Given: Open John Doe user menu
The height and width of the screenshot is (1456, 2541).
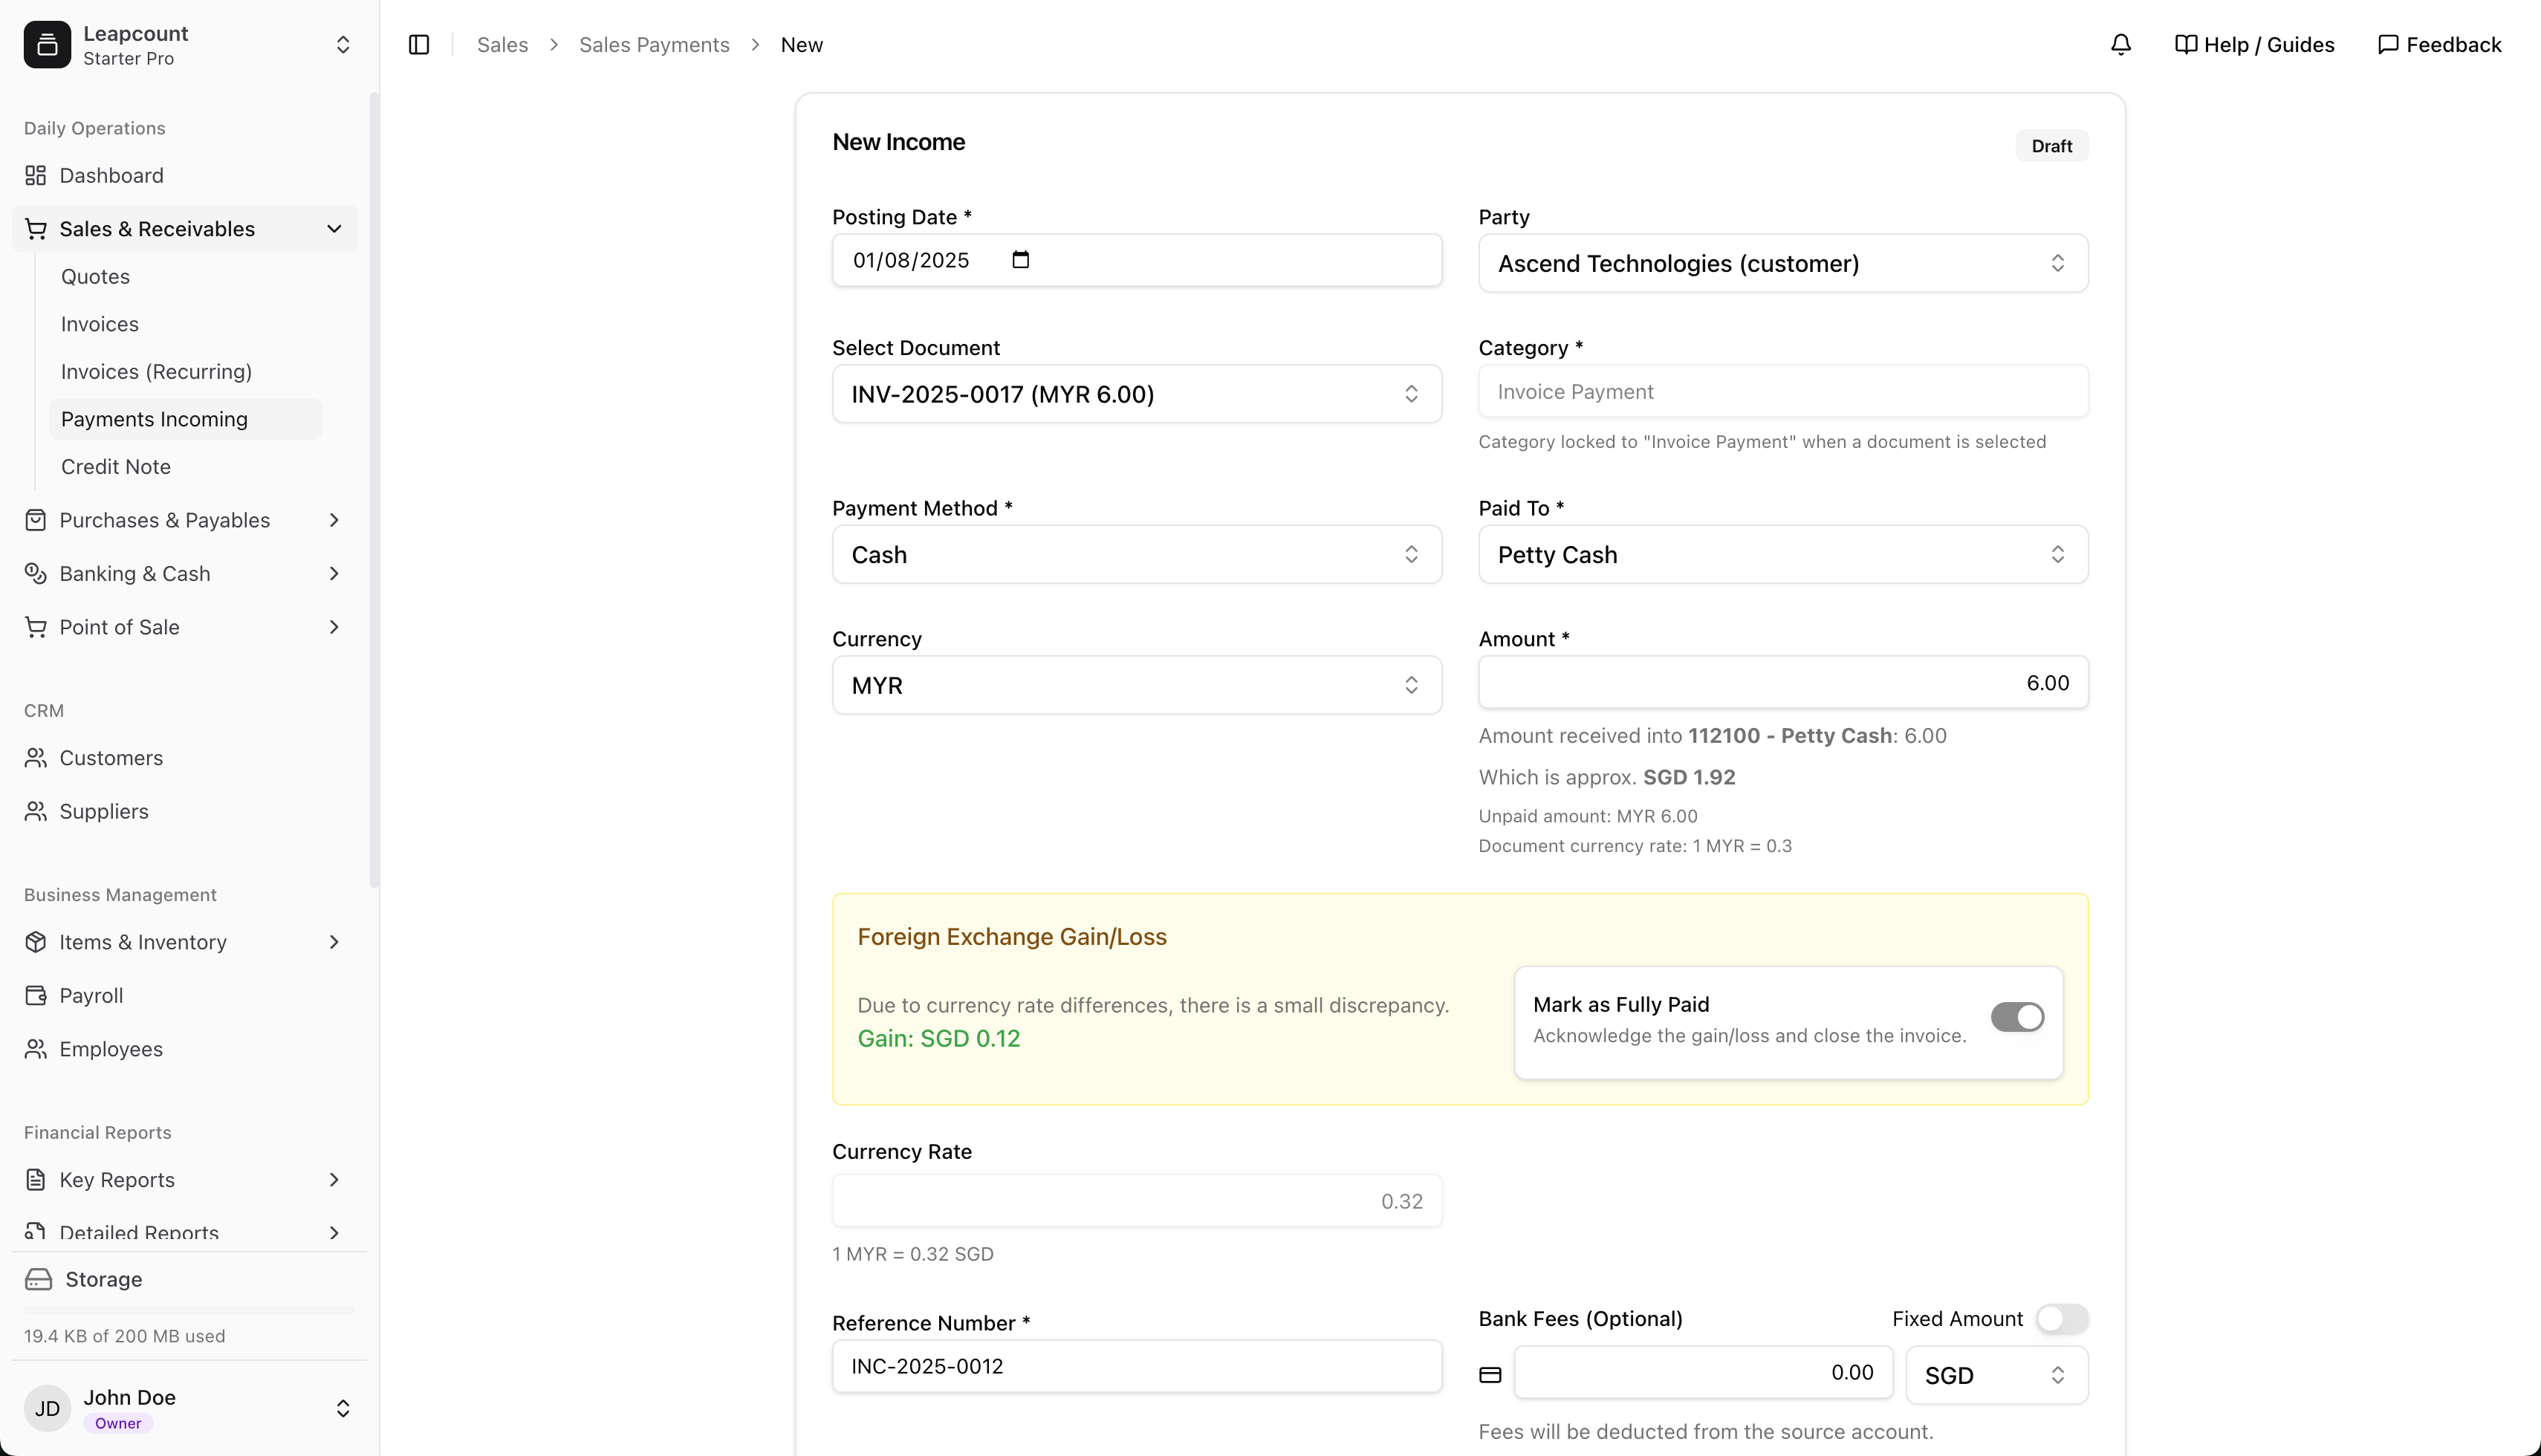Looking at the screenshot, I should [189, 1408].
